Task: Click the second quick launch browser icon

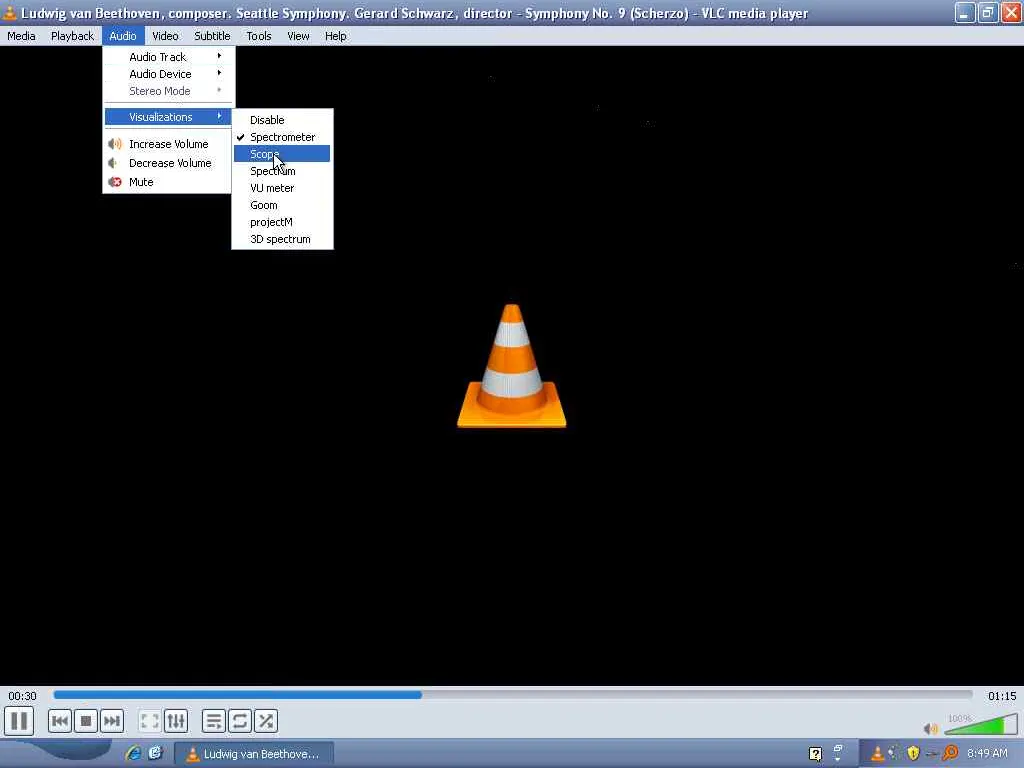Action: [x=155, y=754]
